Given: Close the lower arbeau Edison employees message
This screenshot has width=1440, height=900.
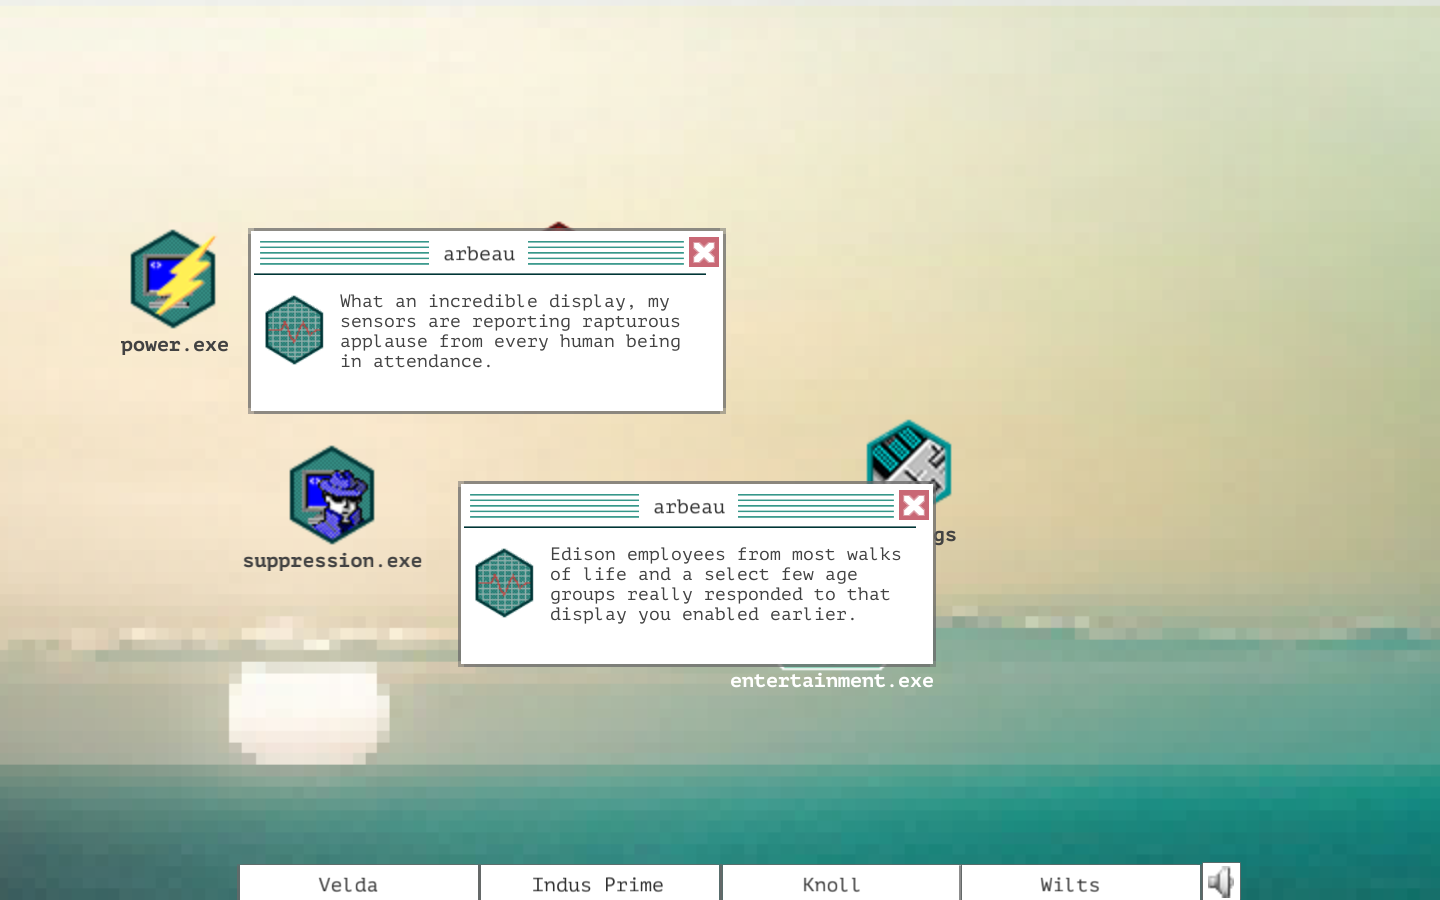Looking at the screenshot, I should tap(914, 506).
